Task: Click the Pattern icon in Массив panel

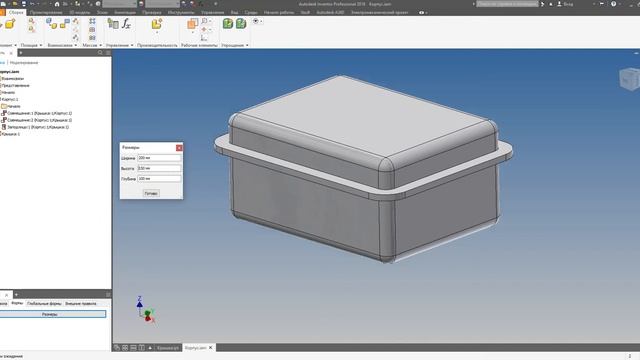Action: click(x=92, y=21)
